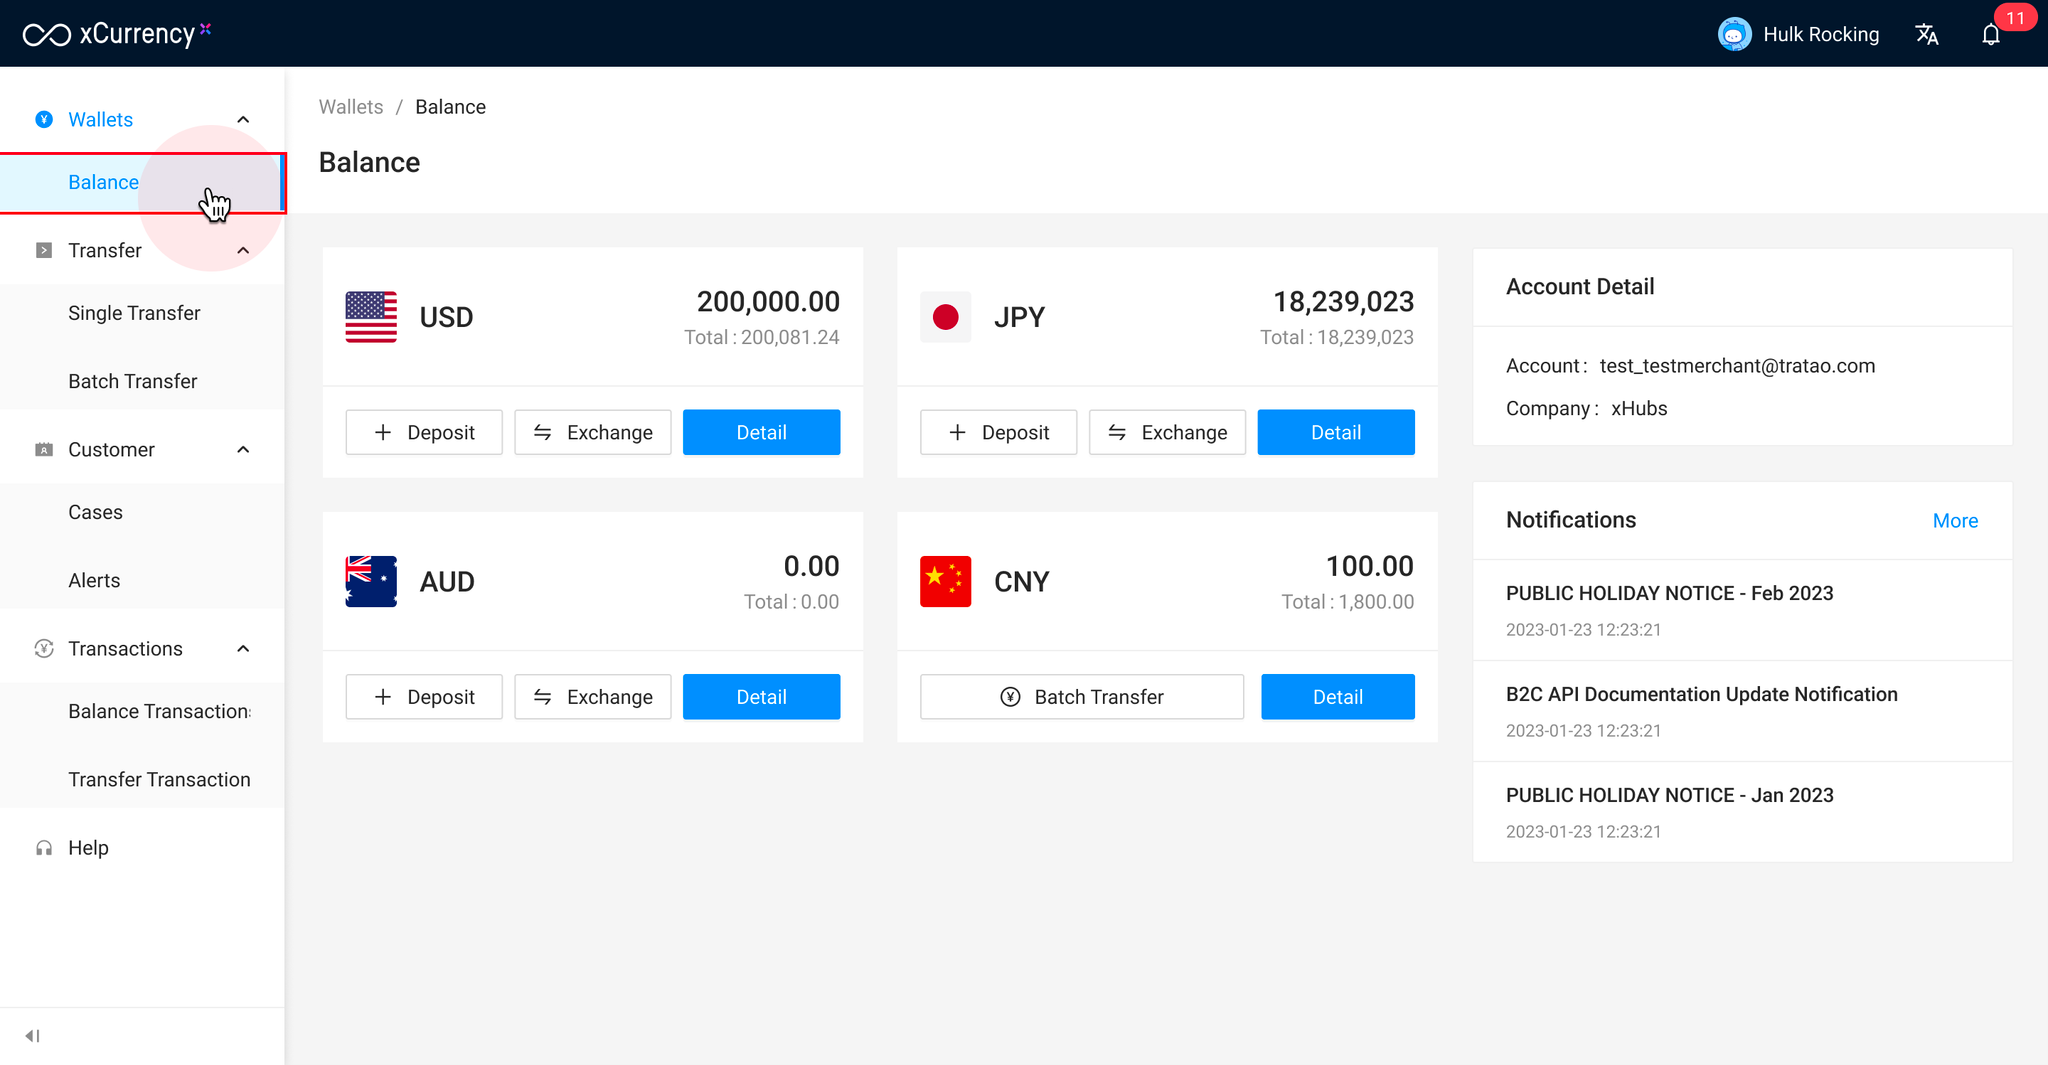View Detail for the USD wallet

[x=762, y=432]
